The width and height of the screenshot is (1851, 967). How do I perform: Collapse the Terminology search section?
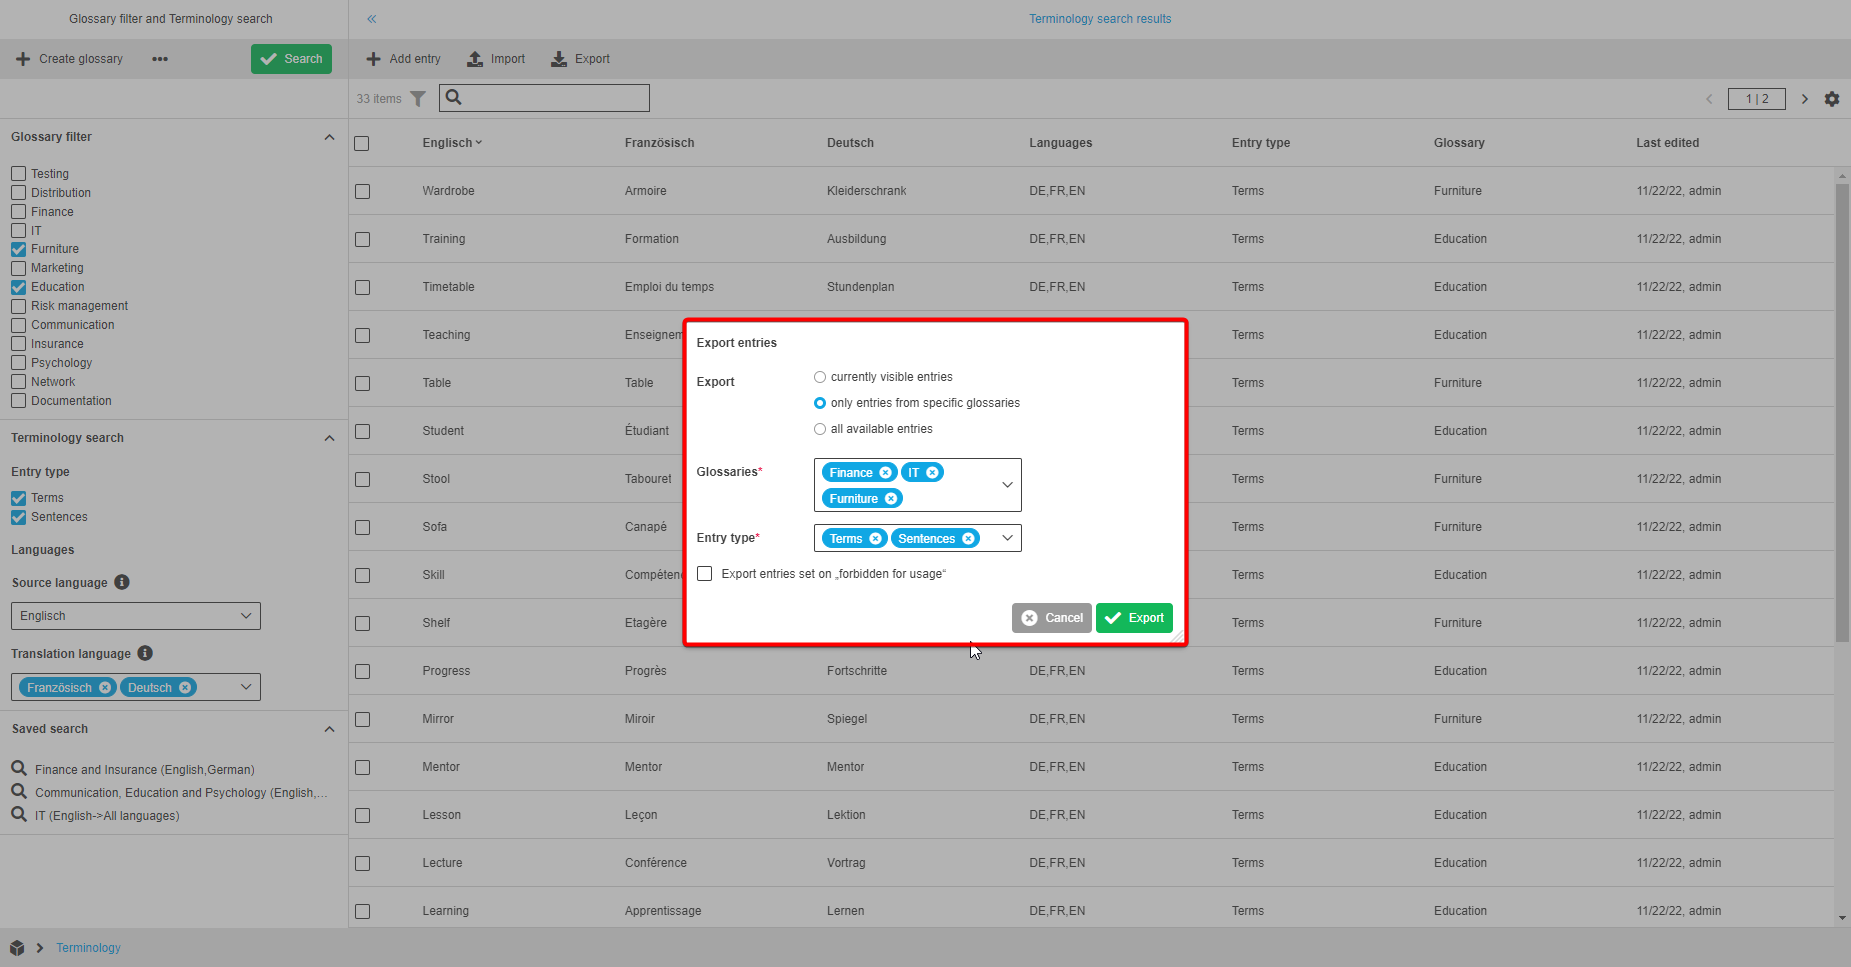click(x=329, y=438)
